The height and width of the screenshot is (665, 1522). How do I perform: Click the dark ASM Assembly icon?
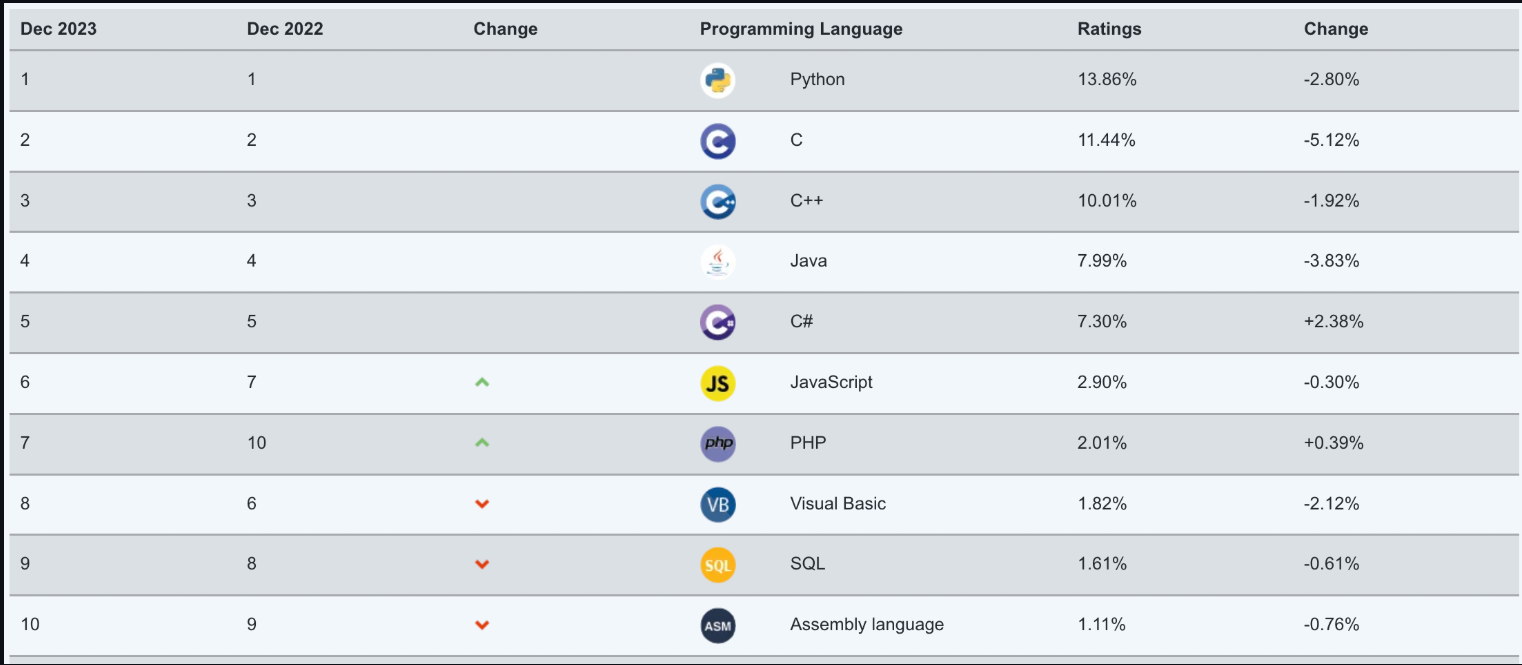(717, 626)
